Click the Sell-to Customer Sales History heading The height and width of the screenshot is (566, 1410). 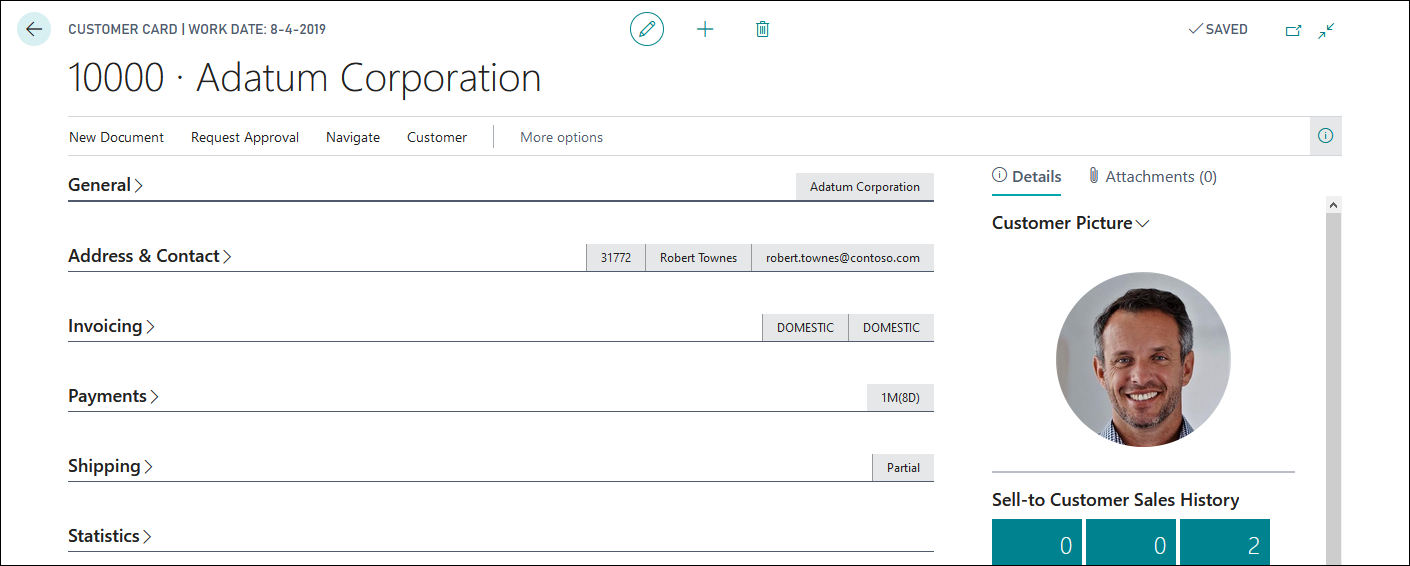click(x=1115, y=500)
